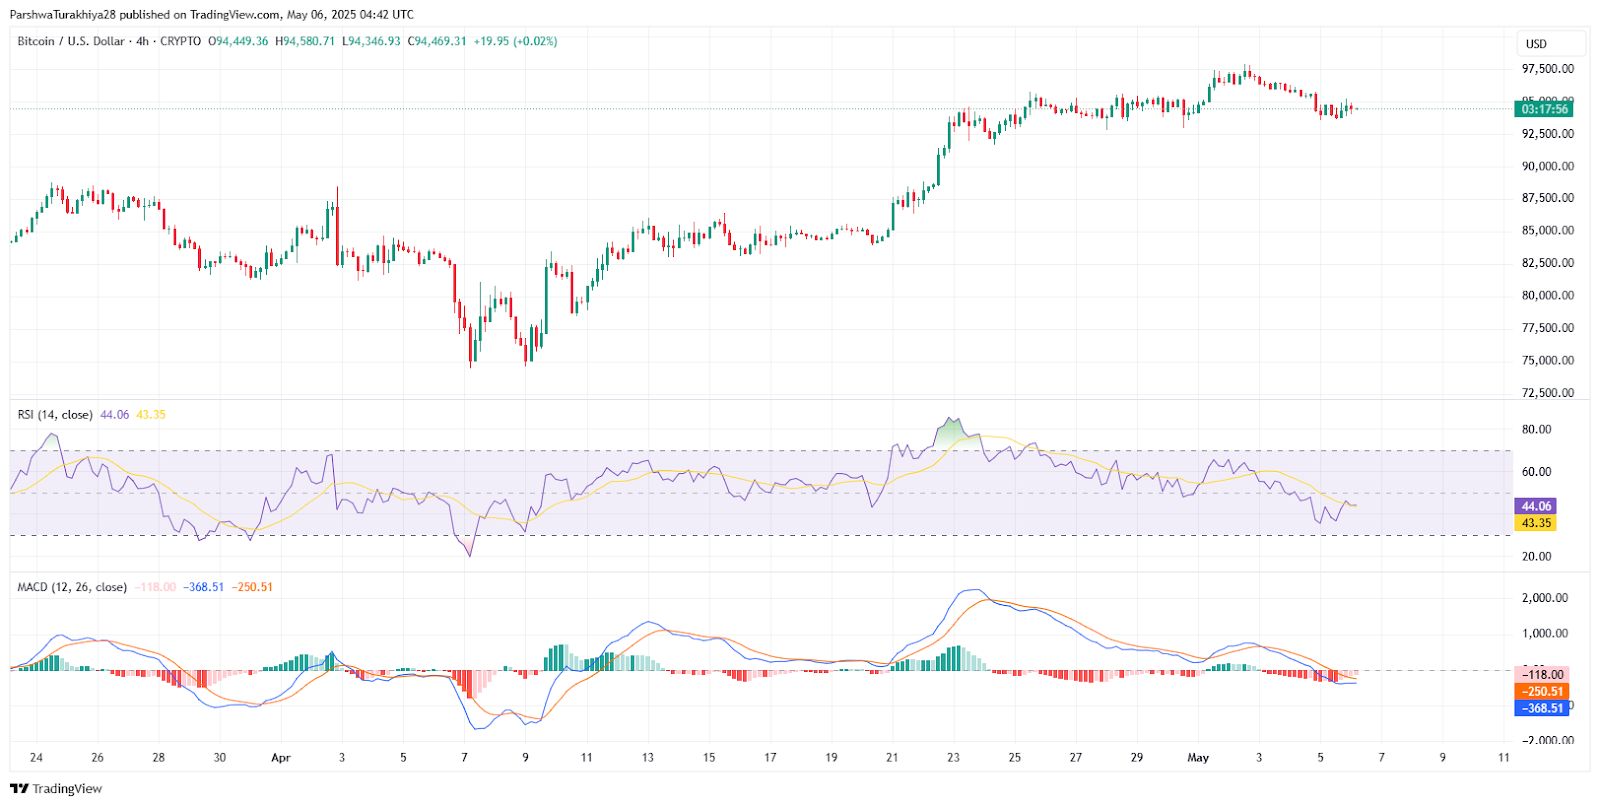Click the purple 44.06 RSI value tag
Viewport: 1600px width, 806px height.
tap(1536, 506)
